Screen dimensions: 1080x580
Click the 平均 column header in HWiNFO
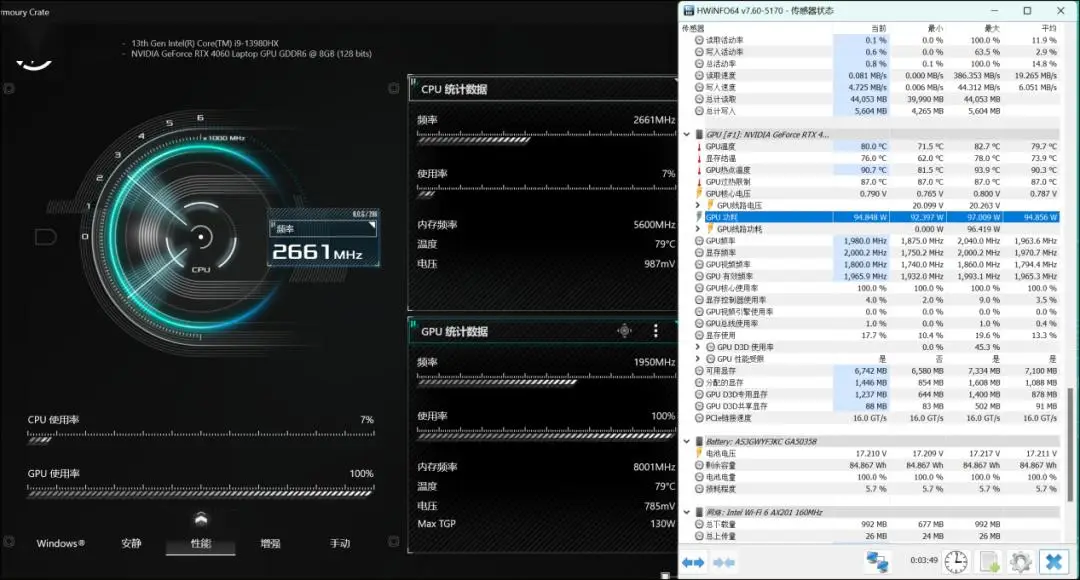pos(1048,28)
